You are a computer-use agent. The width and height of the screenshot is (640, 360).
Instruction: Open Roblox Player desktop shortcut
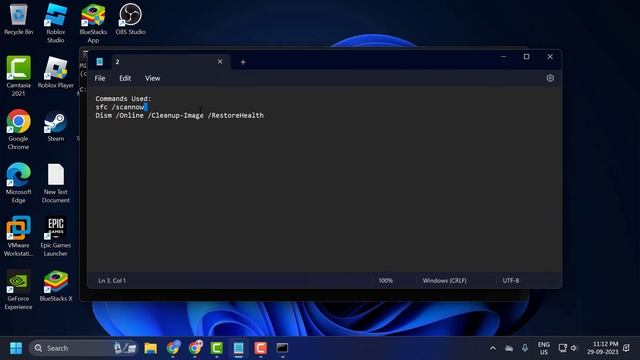[x=56, y=73]
